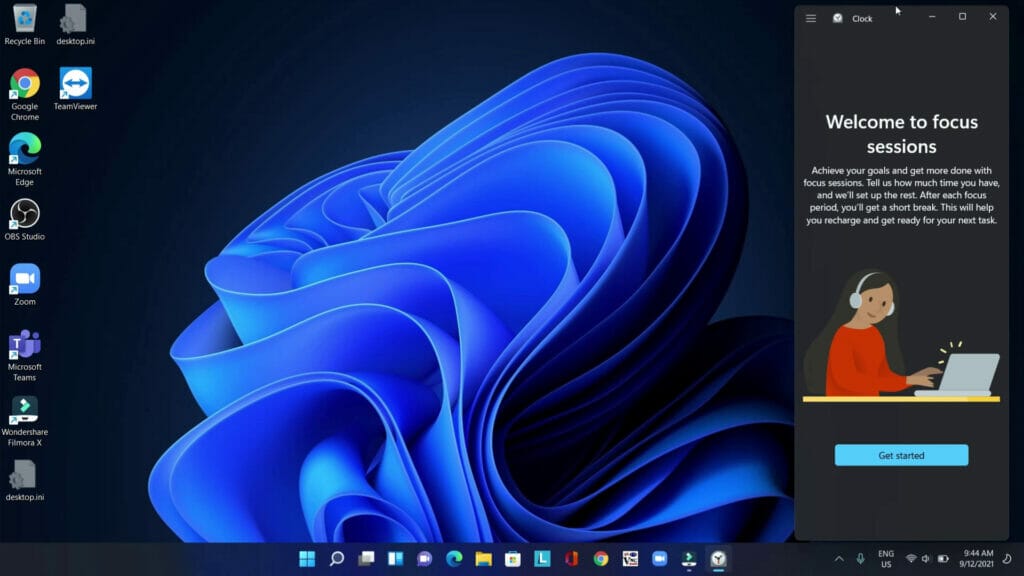The image size is (1024, 576).
Task: Click the taskbar Search icon
Action: [337, 557]
